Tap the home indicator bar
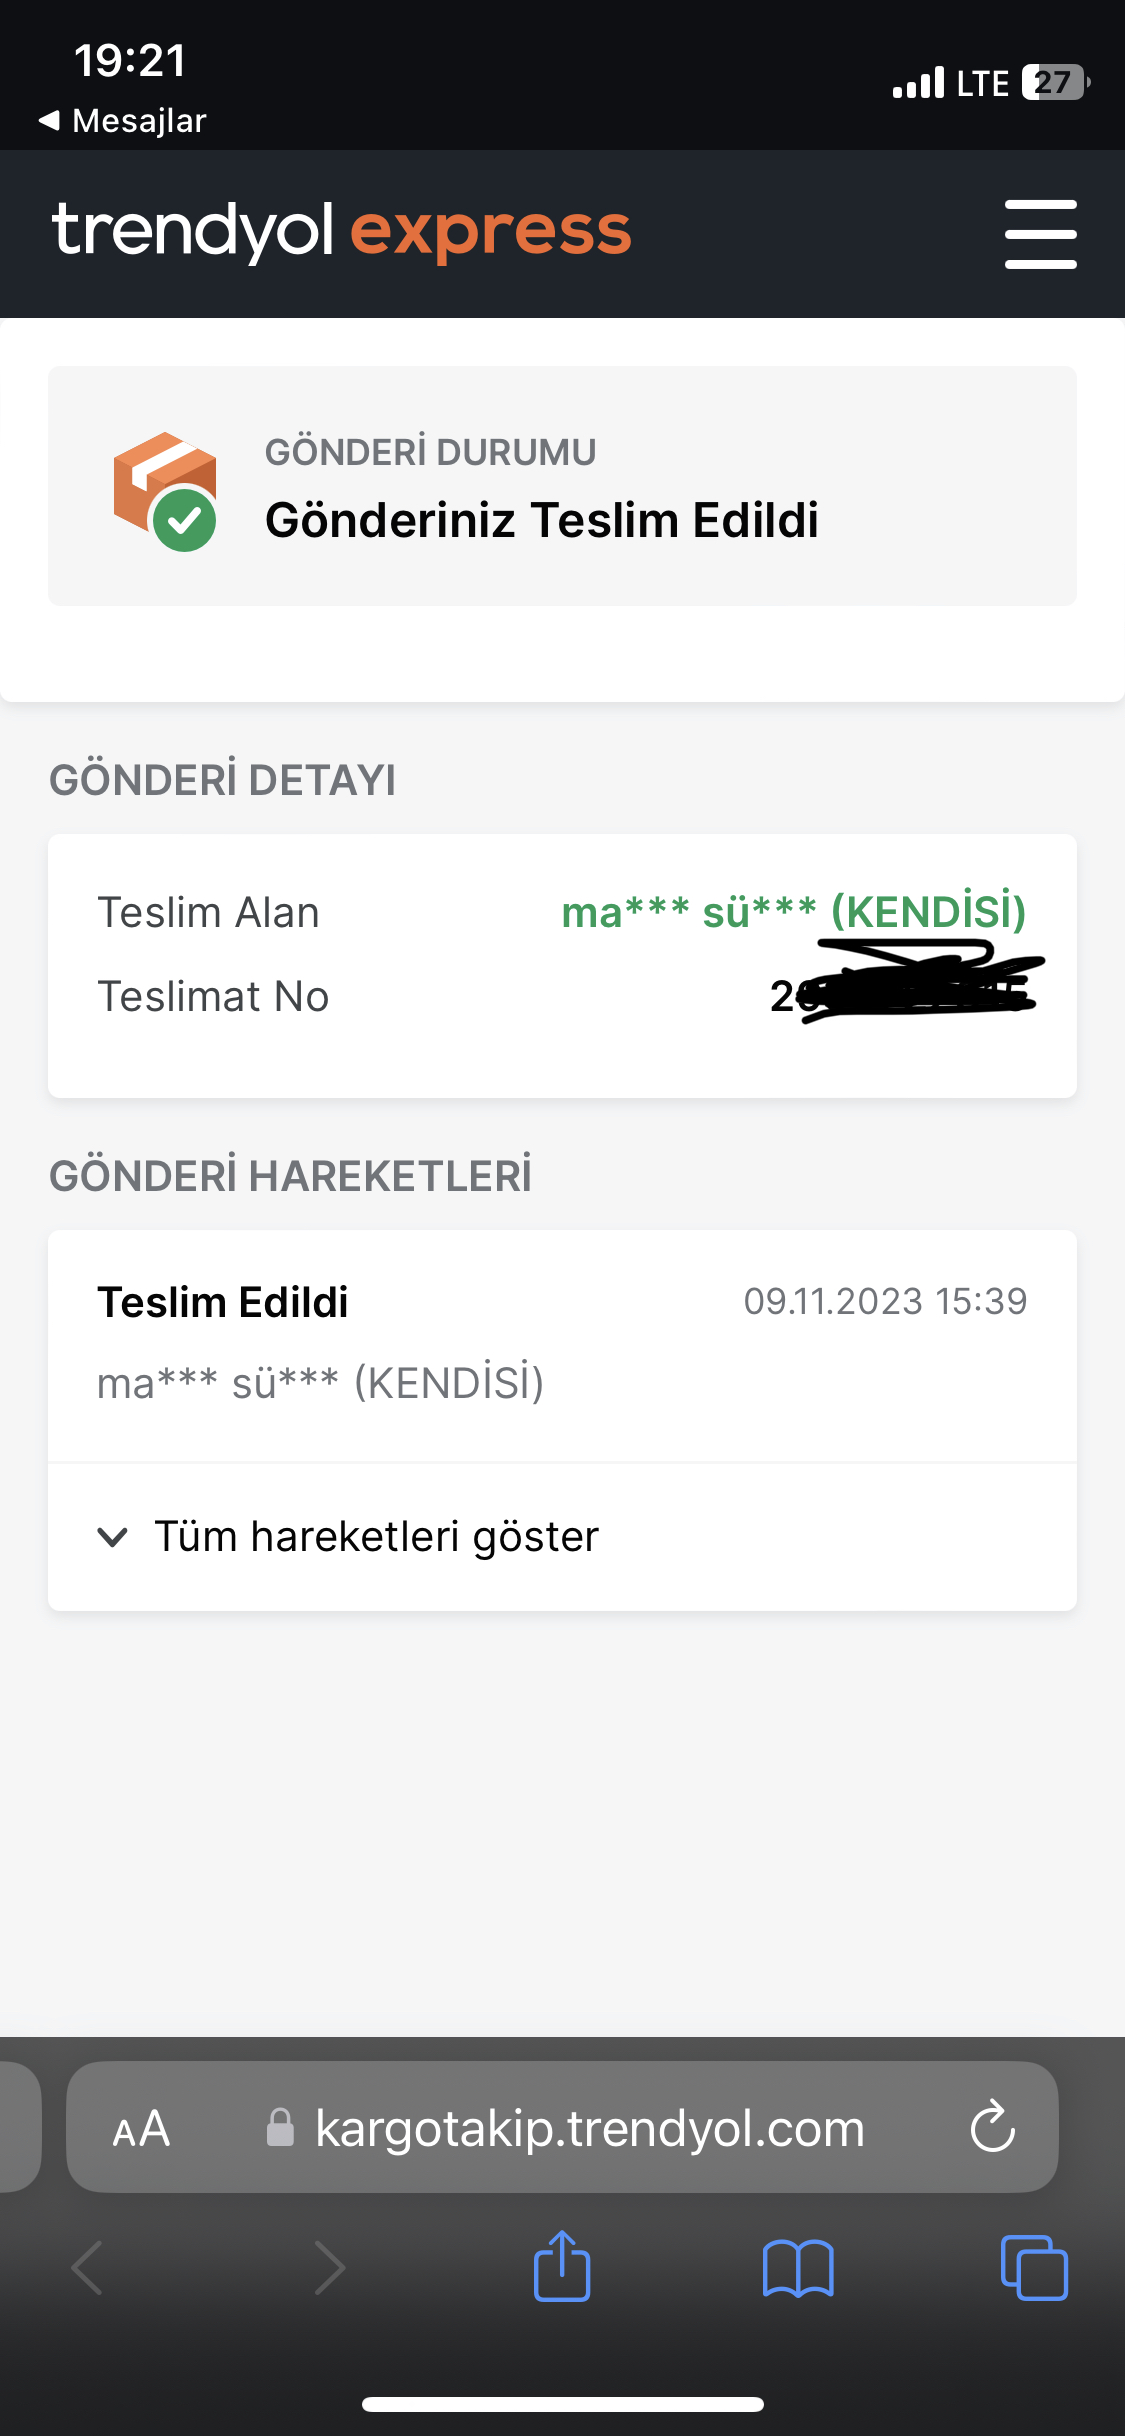The image size is (1125, 2436). point(562,2404)
